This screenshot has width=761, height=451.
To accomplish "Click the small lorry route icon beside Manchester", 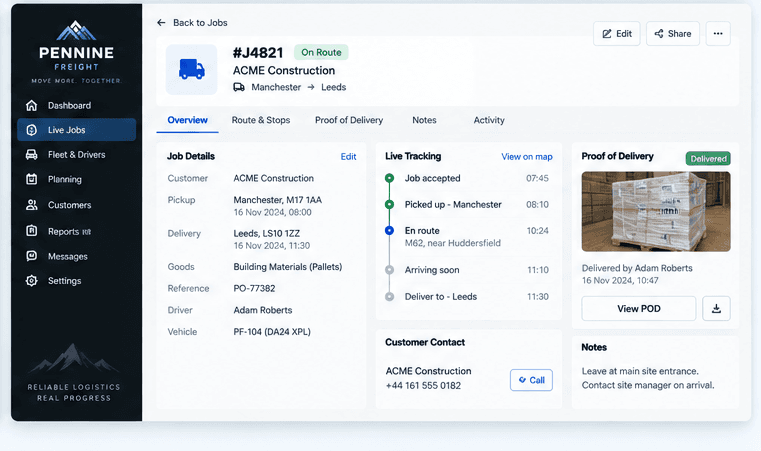I will pos(239,87).
